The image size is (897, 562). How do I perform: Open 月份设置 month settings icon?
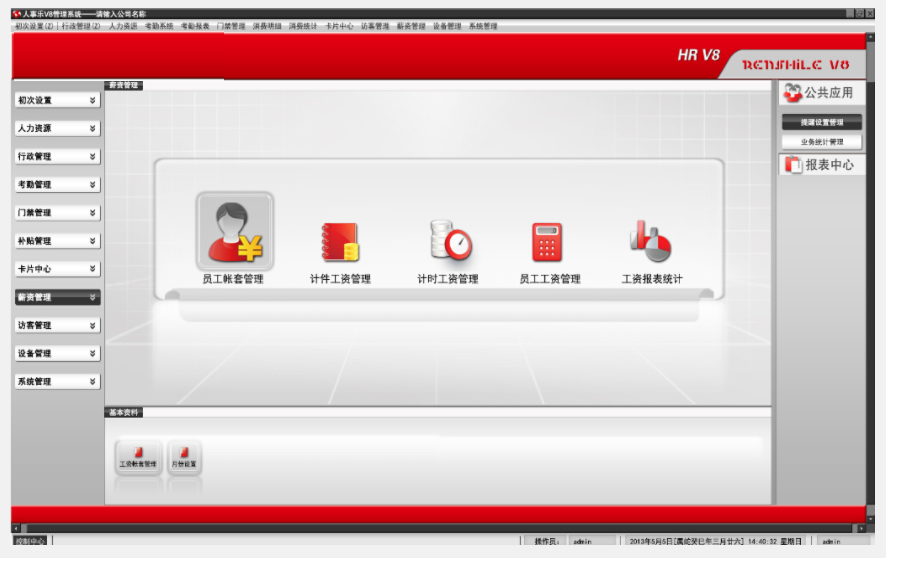pyautogui.click(x=184, y=457)
